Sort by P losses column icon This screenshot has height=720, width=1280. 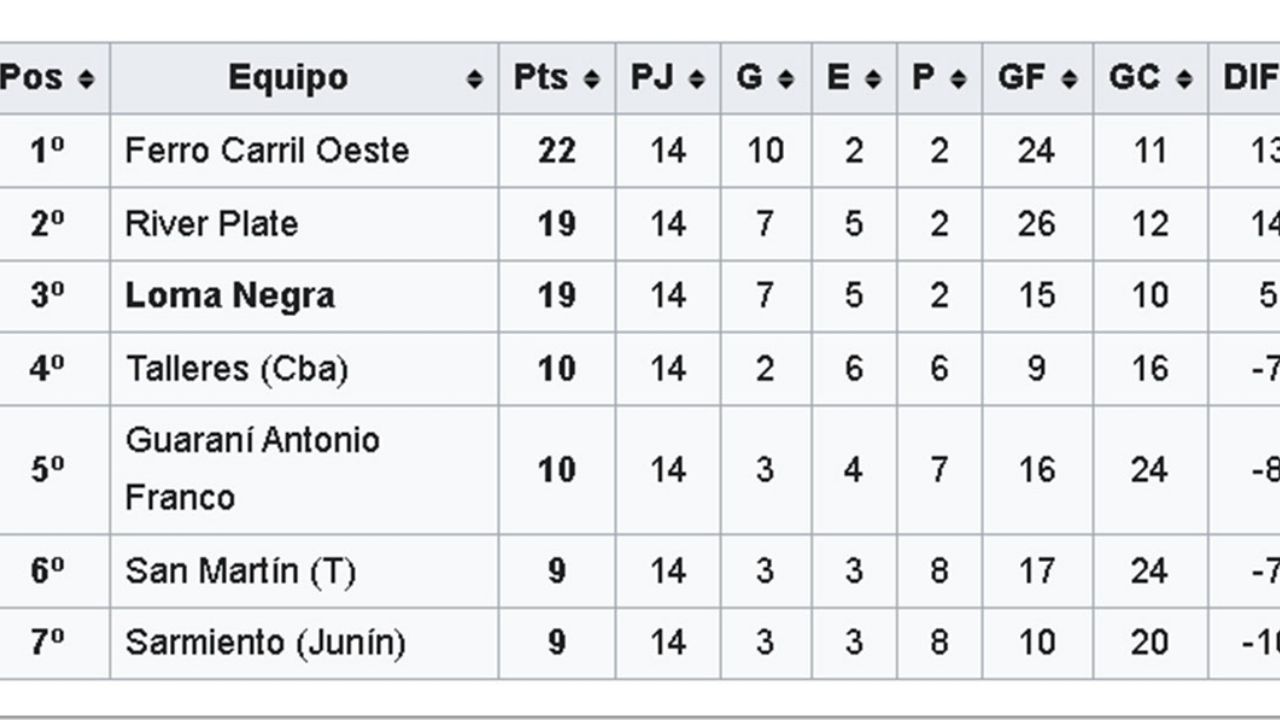[x=958, y=78]
